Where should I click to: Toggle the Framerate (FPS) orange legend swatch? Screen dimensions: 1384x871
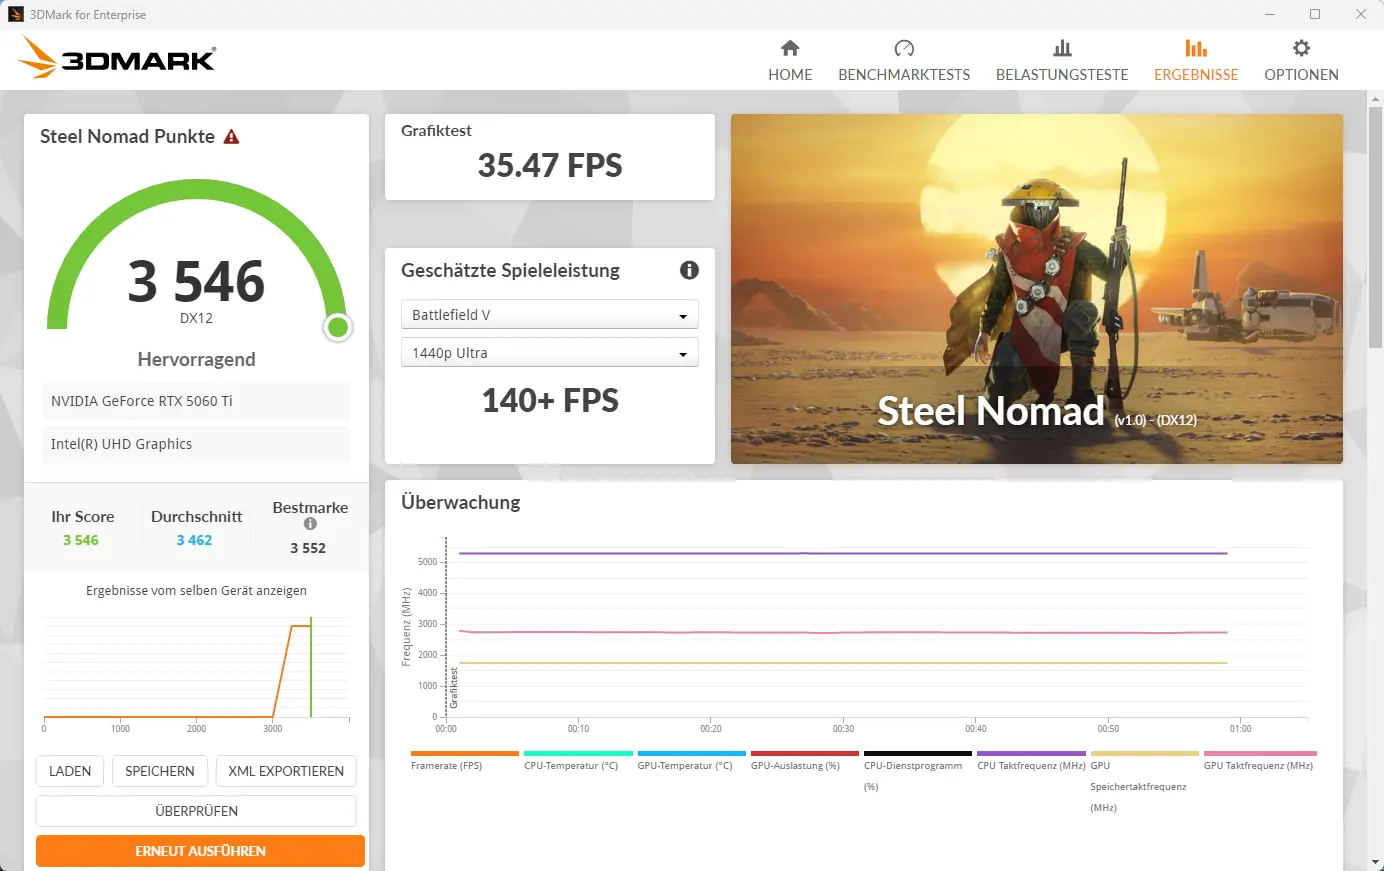tap(465, 754)
